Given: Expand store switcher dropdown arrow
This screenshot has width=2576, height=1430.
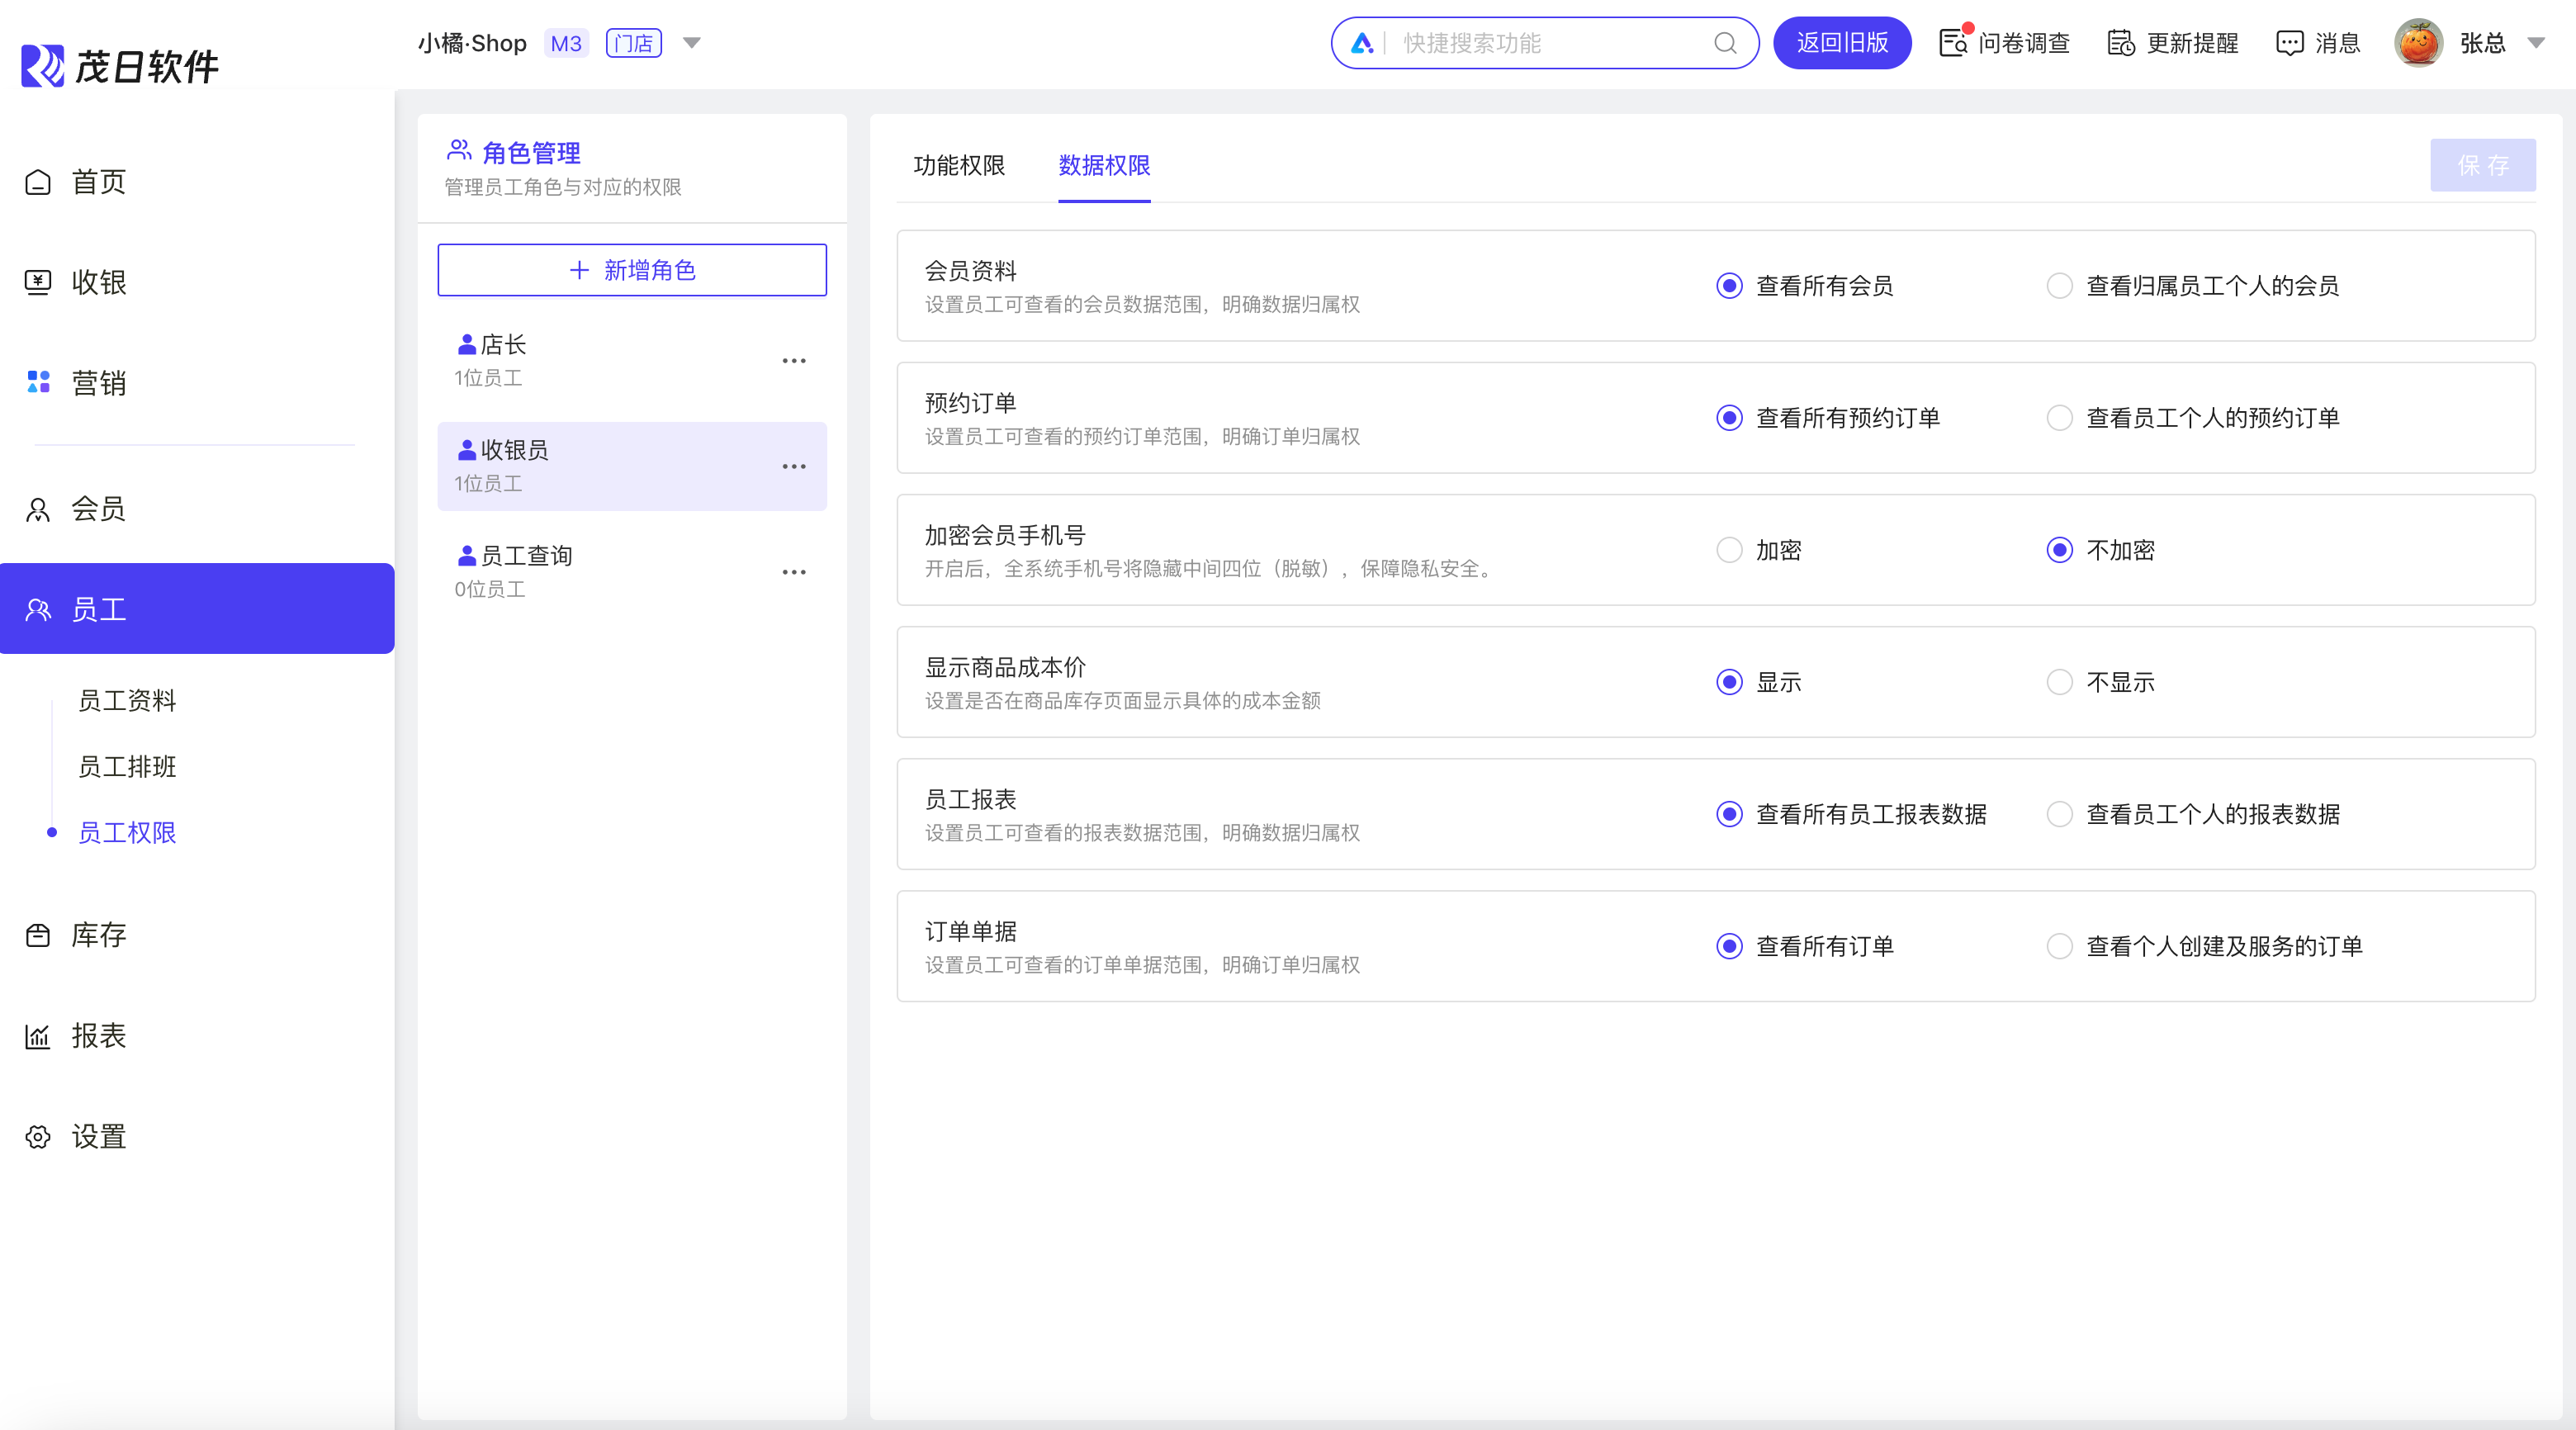Looking at the screenshot, I should coord(691,43).
